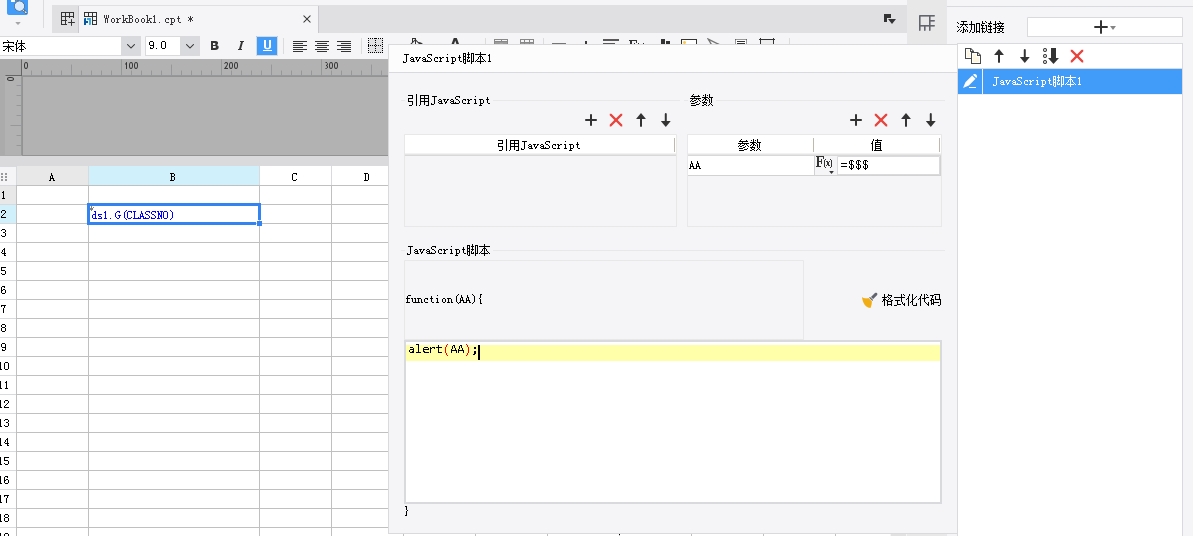The image size is (1193, 536).
Task: Align cell text right
Action: pyautogui.click(x=344, y=46)
